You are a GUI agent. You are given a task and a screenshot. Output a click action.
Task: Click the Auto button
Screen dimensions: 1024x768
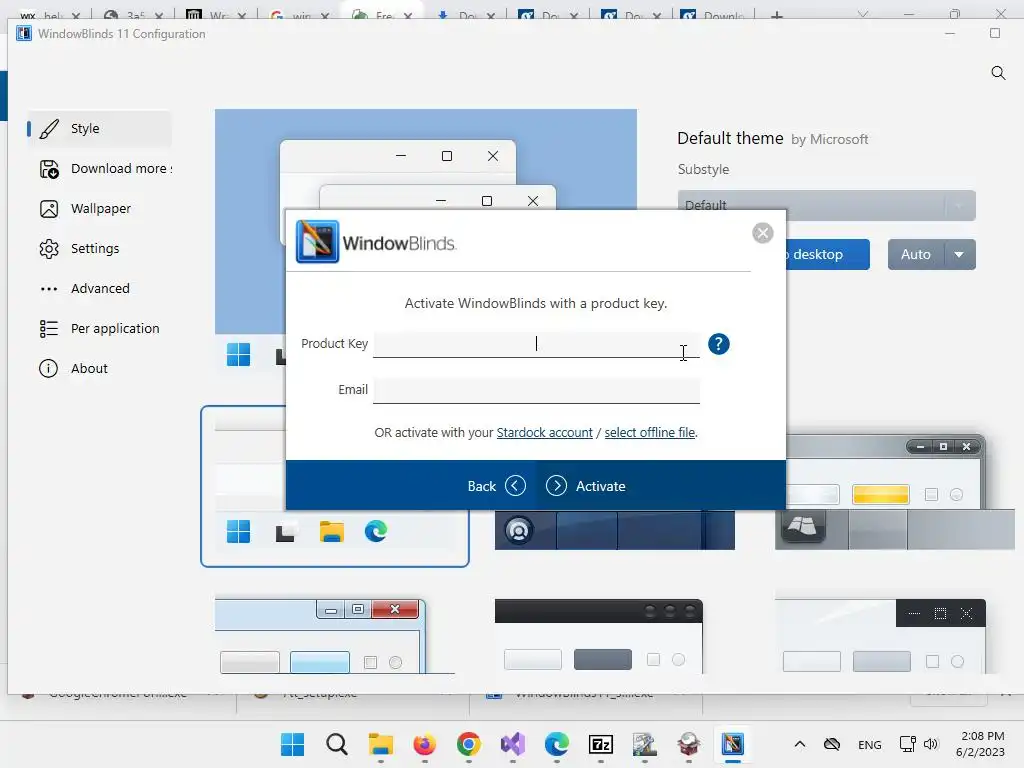(x=916, y=255)
